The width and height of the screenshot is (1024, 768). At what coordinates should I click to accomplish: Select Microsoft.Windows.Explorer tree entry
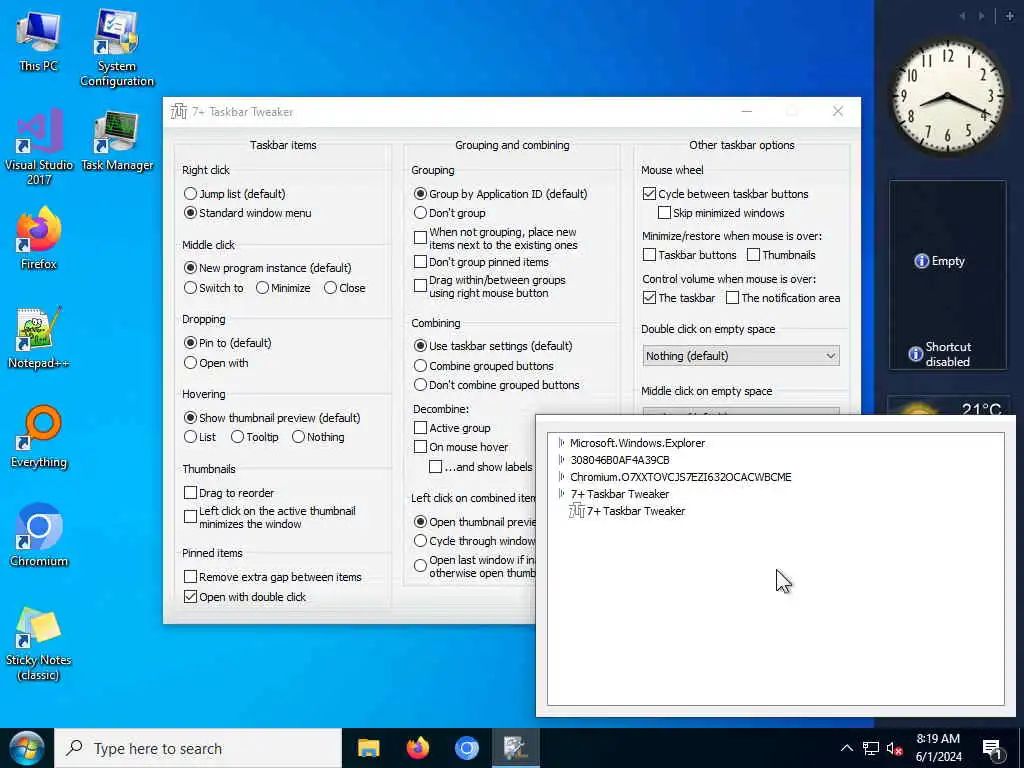point(637,443)
